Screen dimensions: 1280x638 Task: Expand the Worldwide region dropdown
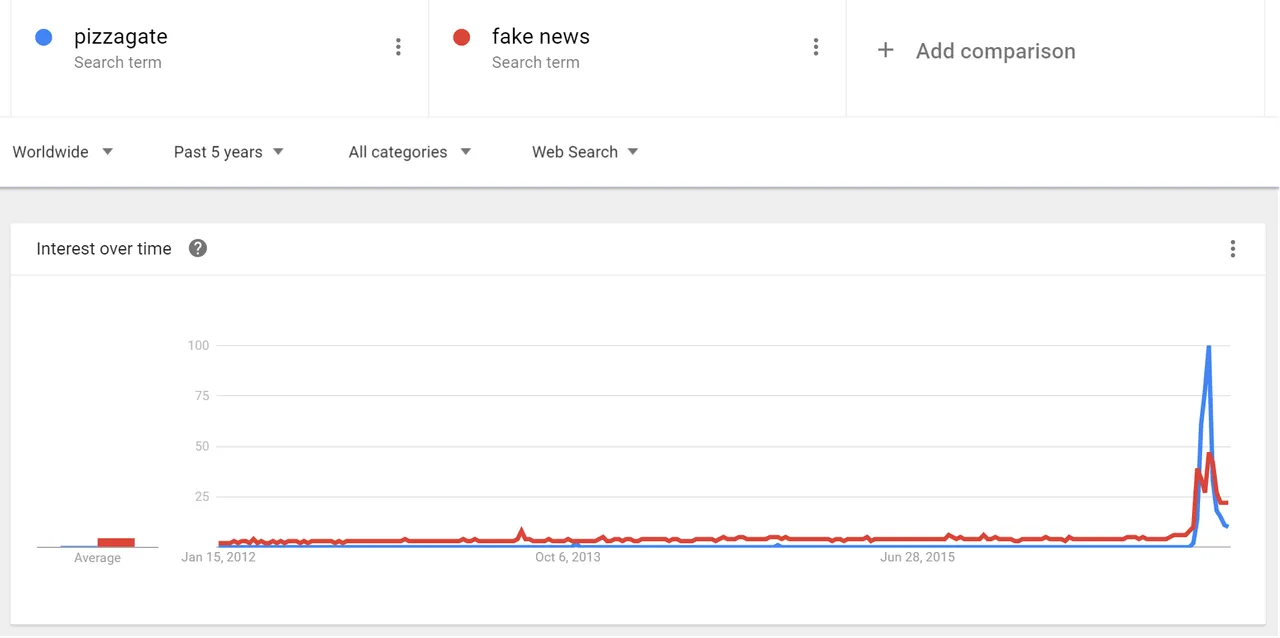[x=63, y=152]
